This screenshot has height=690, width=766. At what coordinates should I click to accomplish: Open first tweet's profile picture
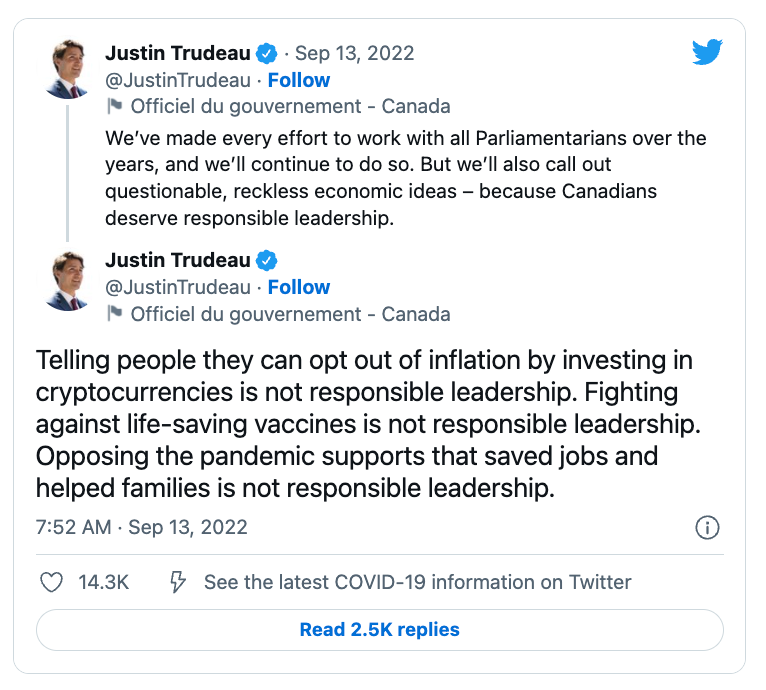67,69
